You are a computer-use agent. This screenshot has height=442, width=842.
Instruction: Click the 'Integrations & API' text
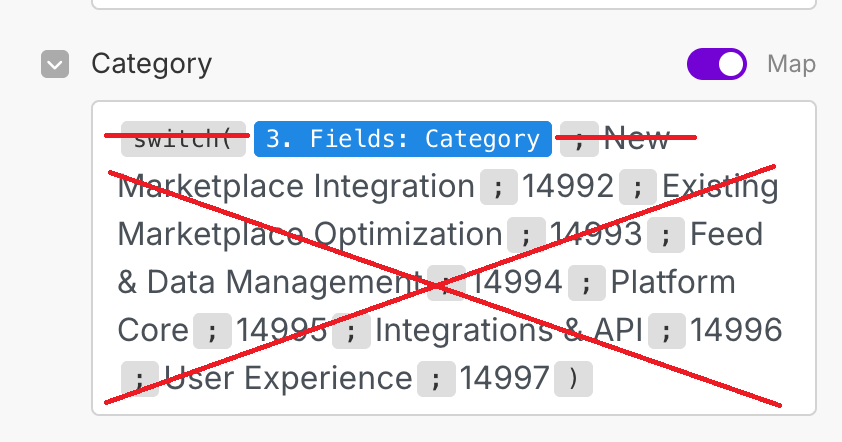507,330
